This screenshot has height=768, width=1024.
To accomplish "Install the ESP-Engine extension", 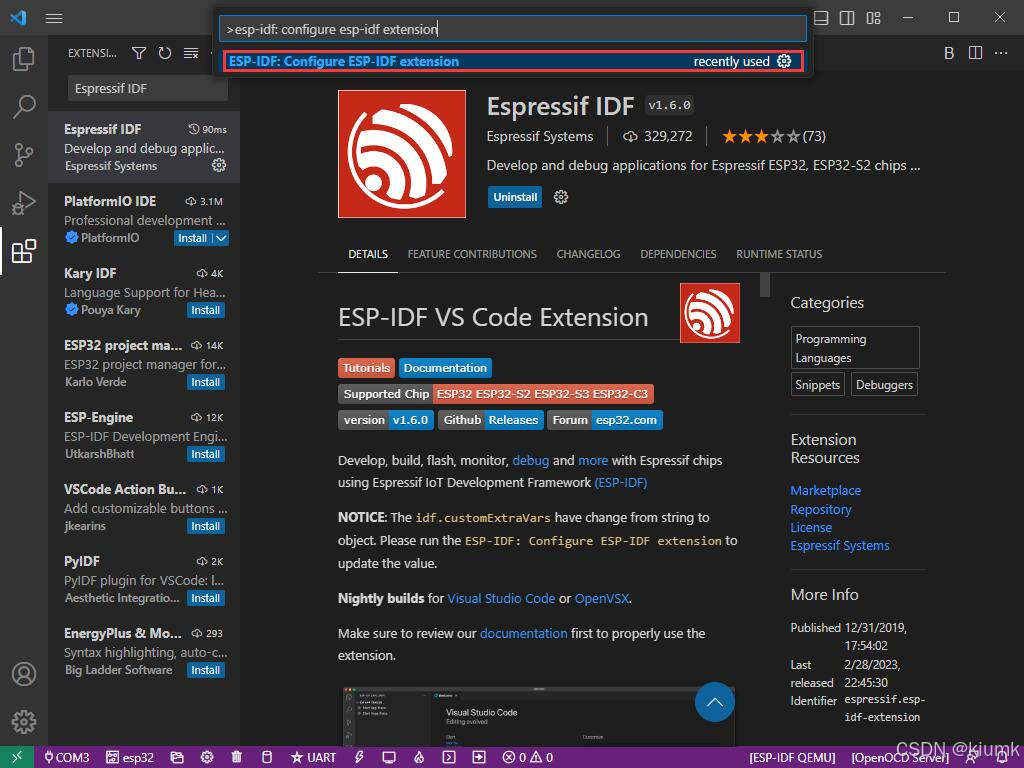I will pyautogui.click(x=206, y=454).
